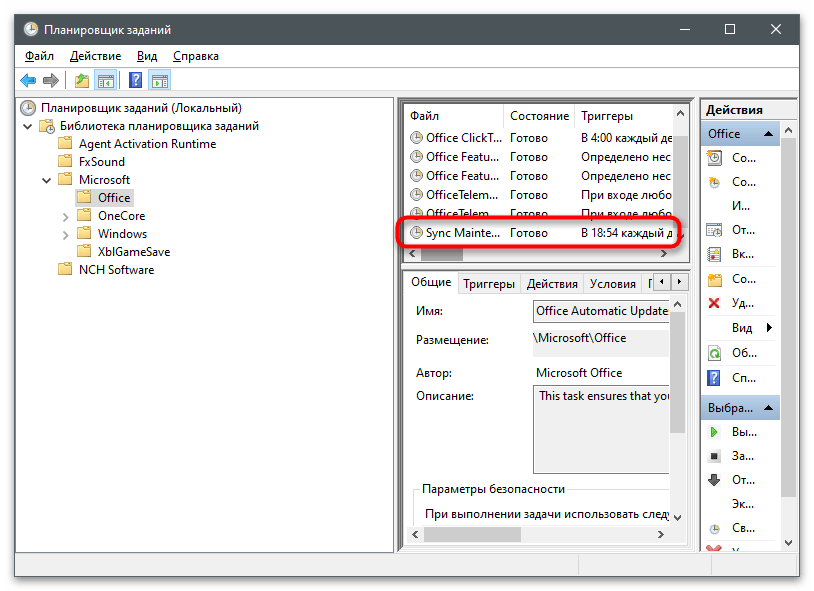Click the NCH Software folder icon
The height and width of the screenshot is (591, 814).
65,269
